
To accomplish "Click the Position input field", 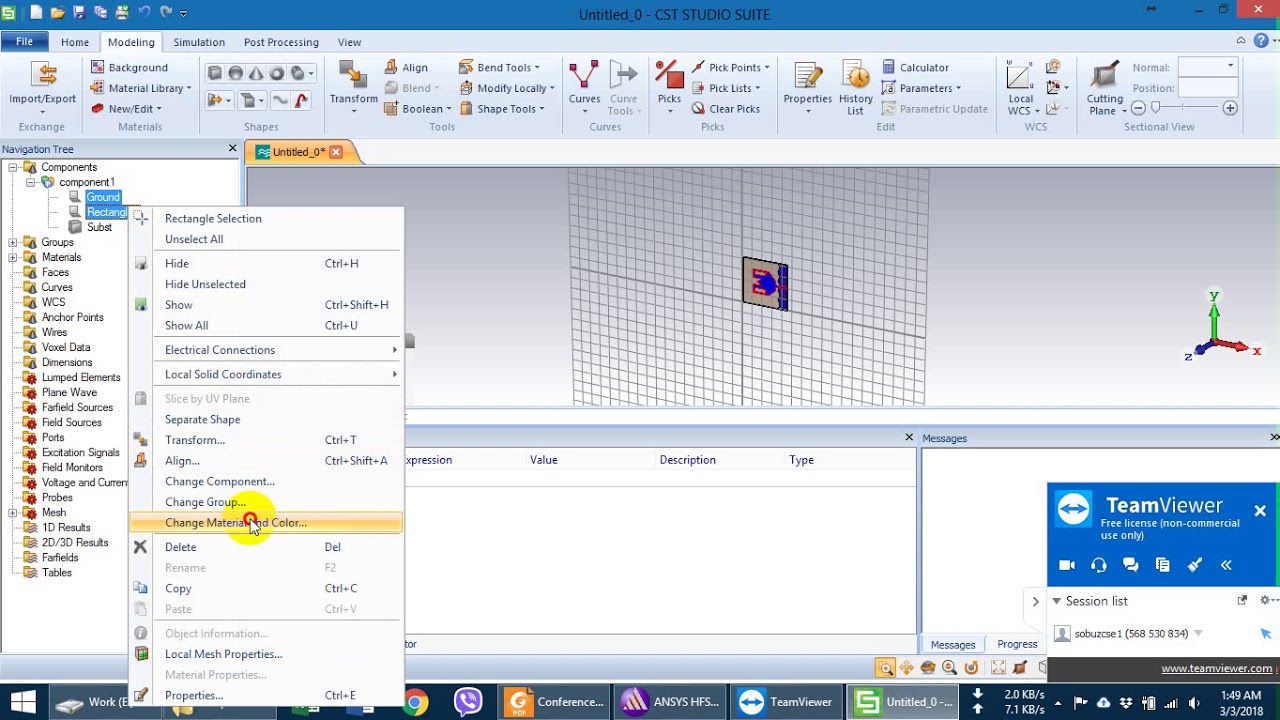I will click(1208, 87).
